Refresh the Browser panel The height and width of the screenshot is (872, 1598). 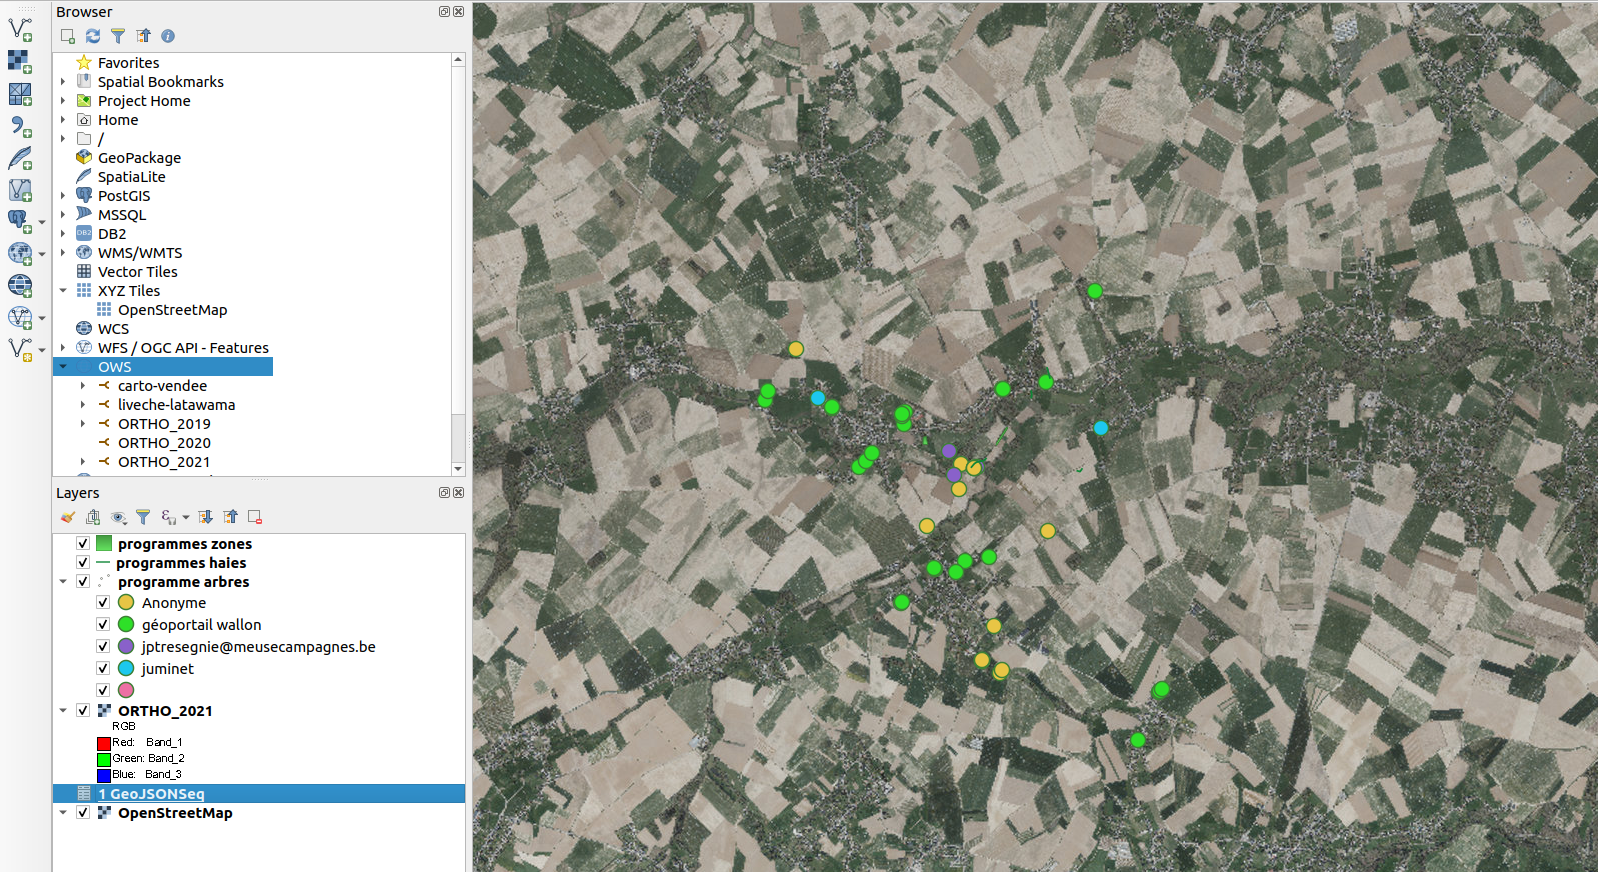pos(93,36)
